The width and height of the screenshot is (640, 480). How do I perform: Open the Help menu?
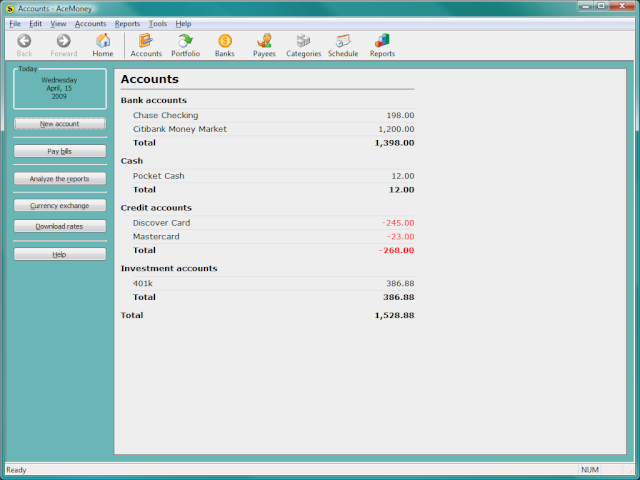[x=183, y=24]
